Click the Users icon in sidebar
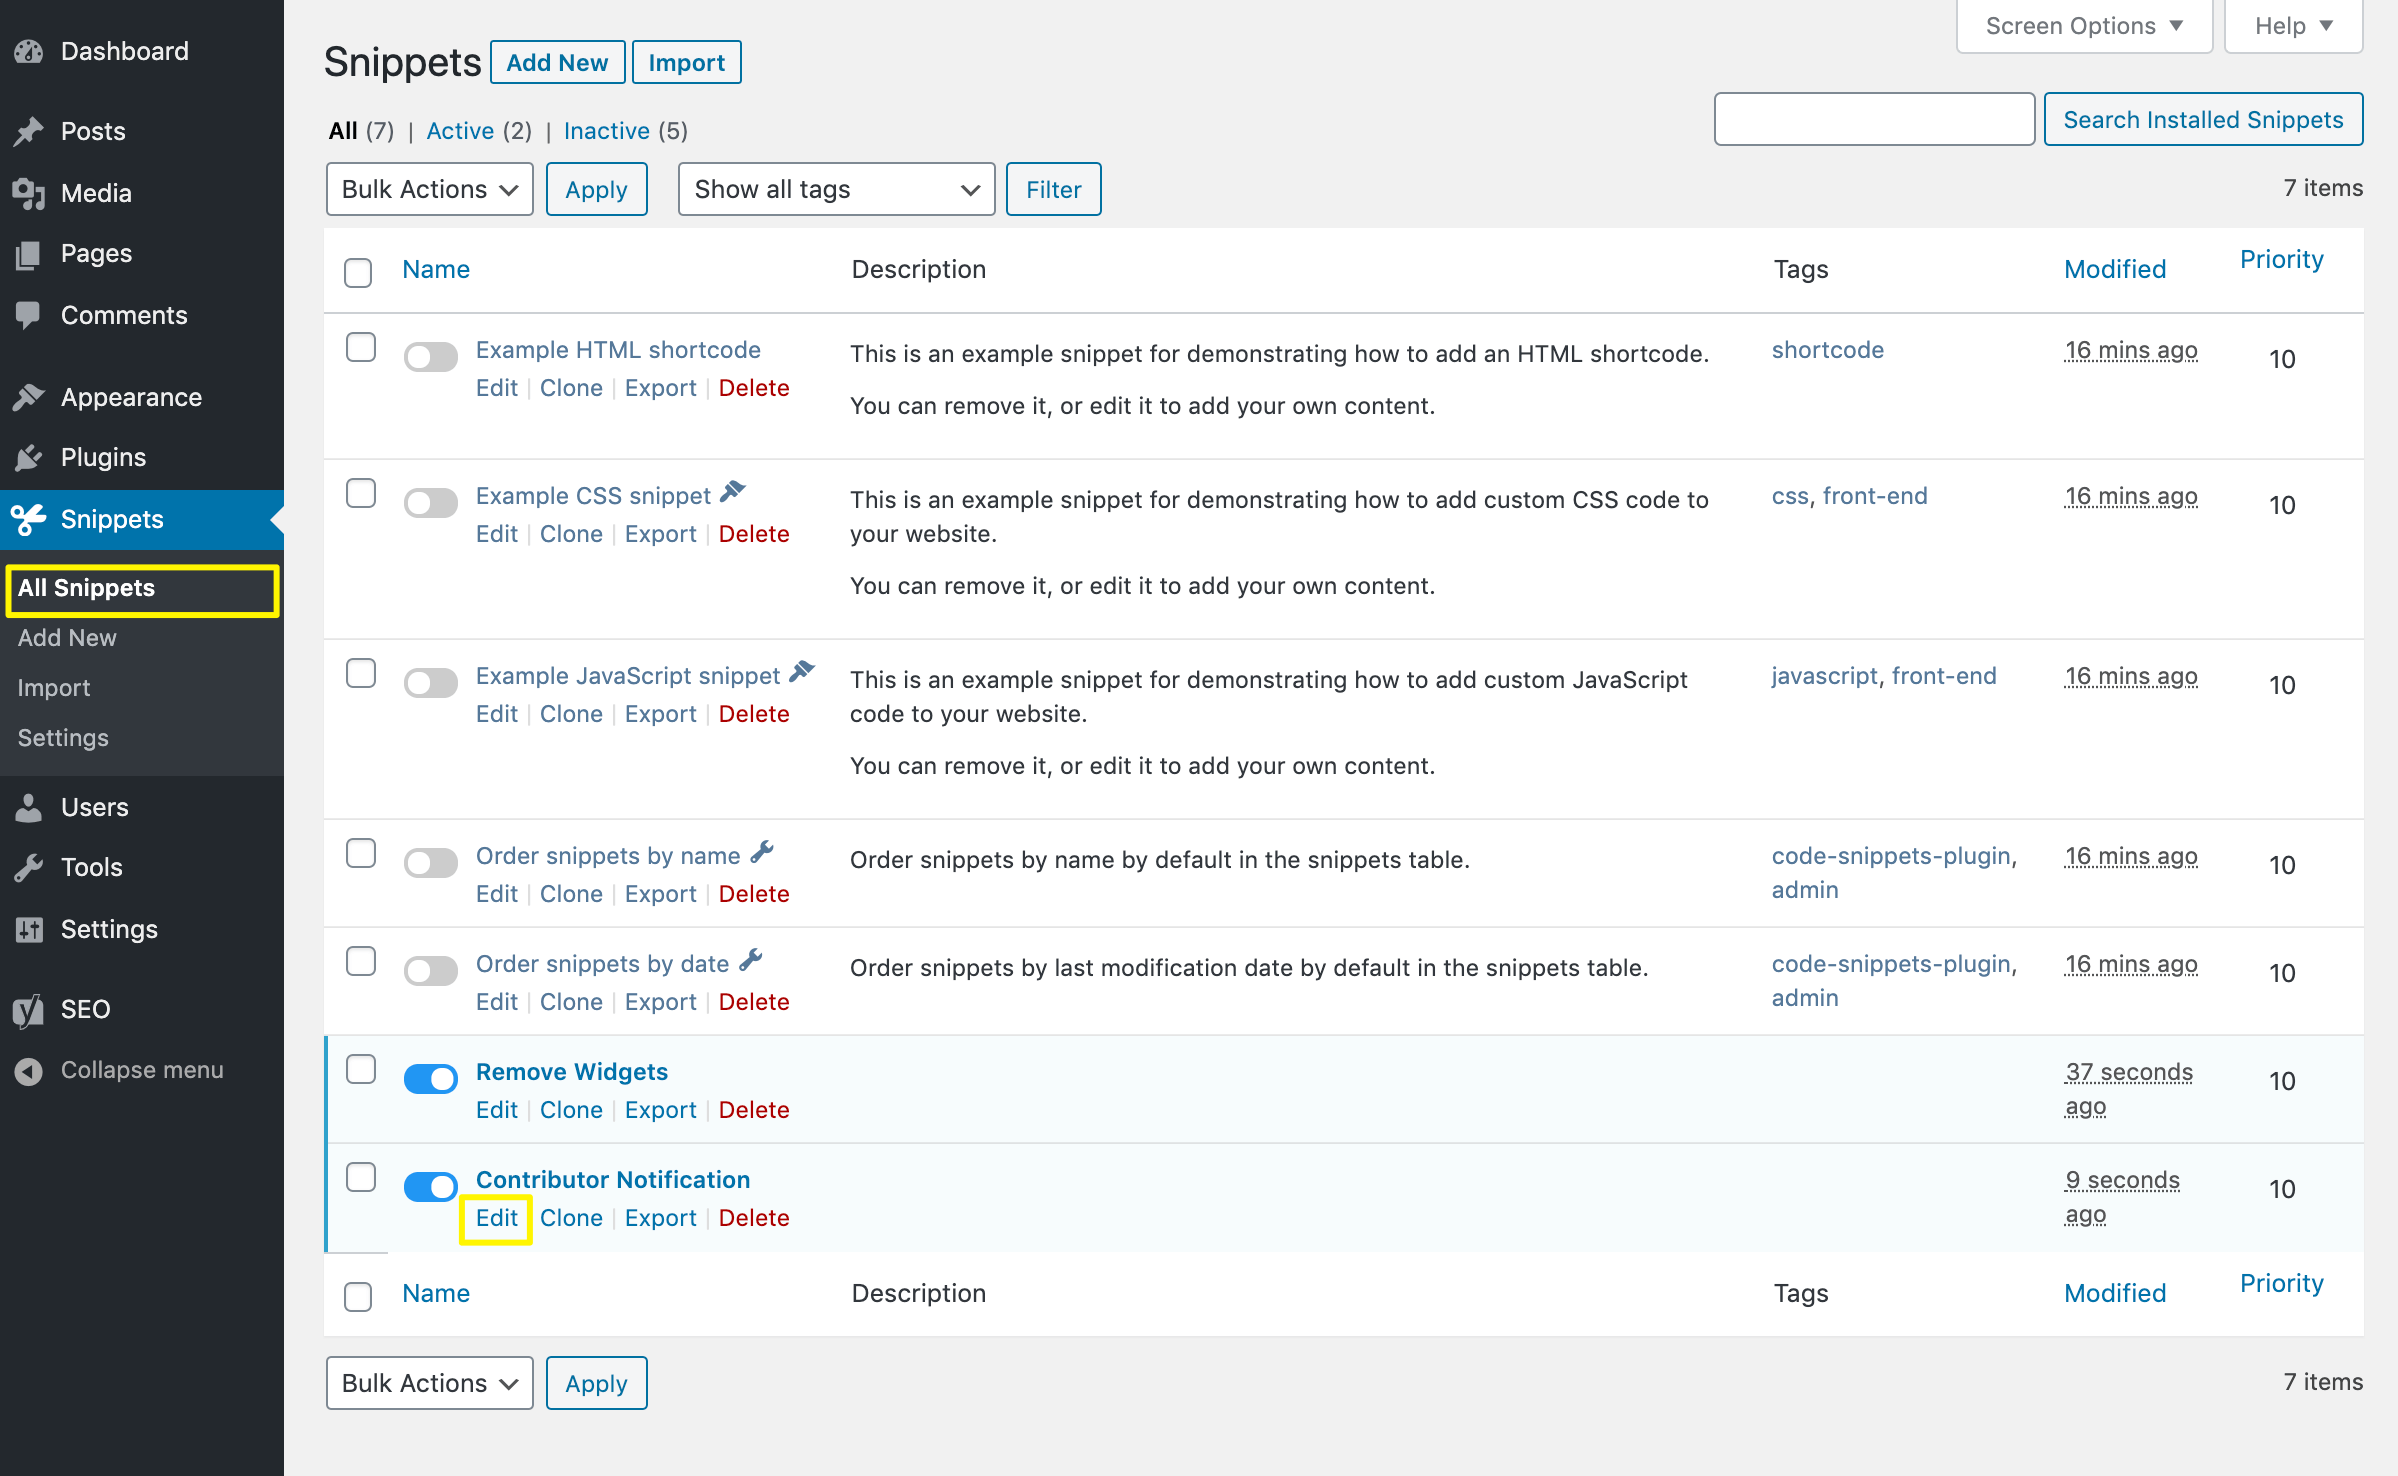This screenshot has width=2398, height=1476. coord(29,806)
